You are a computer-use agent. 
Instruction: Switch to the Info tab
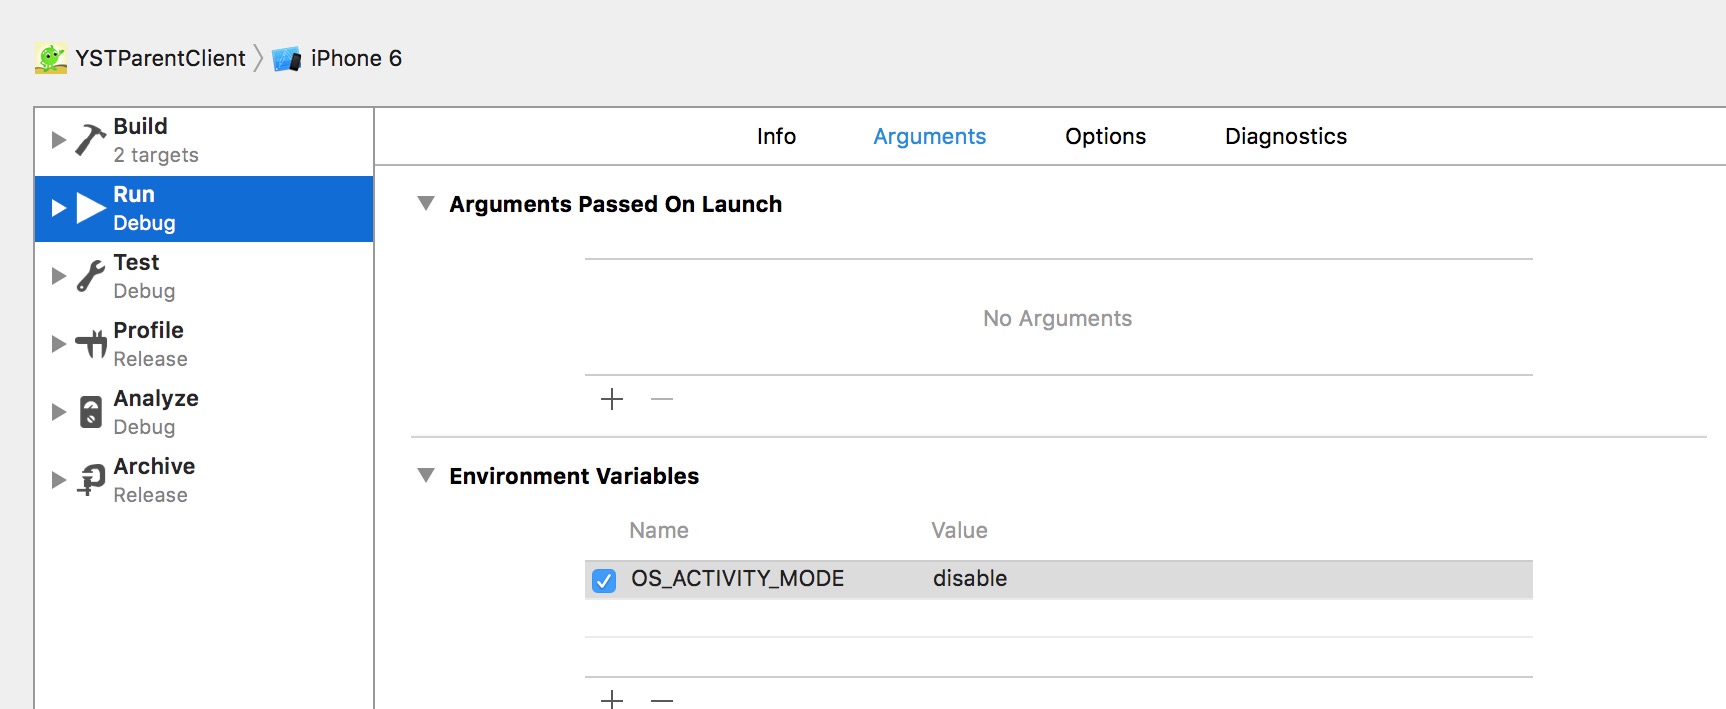tap(776, 137)
